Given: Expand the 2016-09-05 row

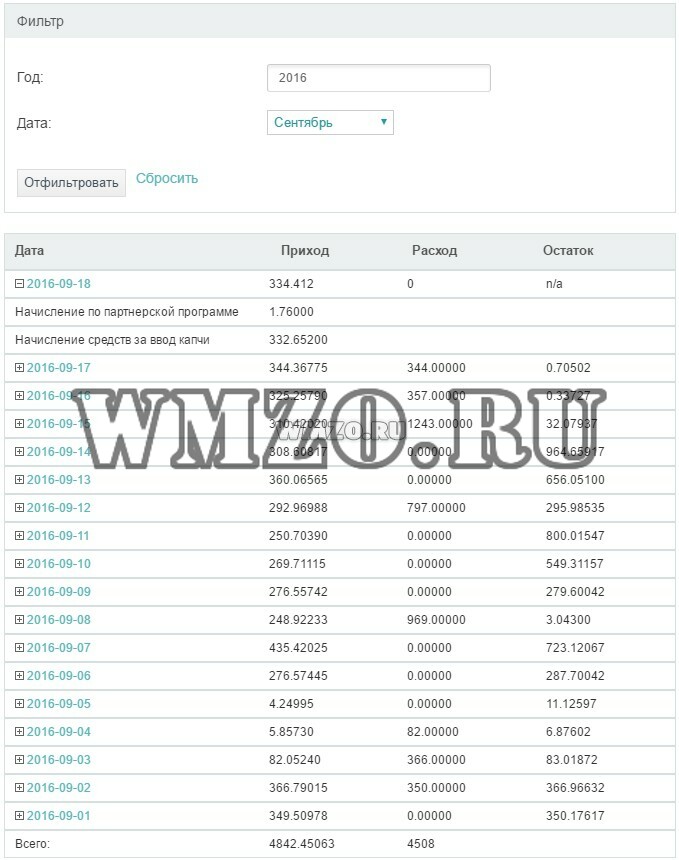Looking at the screenshot, I should click(x=19, y=703).
